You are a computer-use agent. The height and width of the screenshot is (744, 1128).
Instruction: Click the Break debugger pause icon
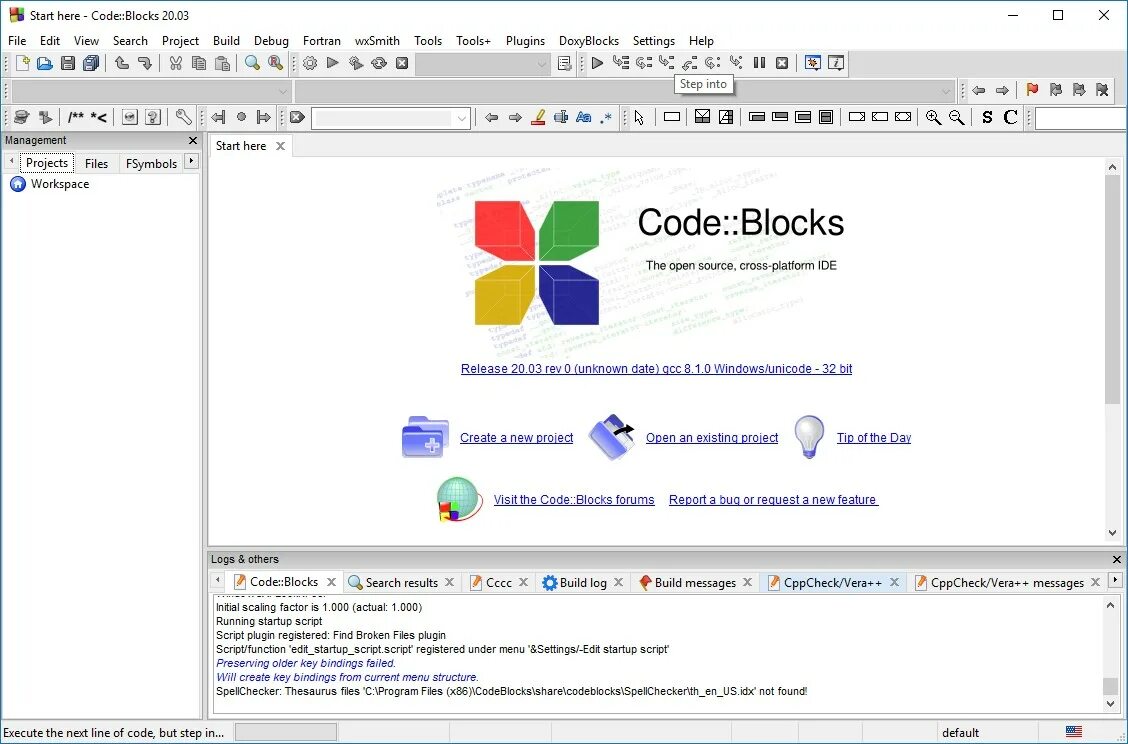tap(759, 63)
